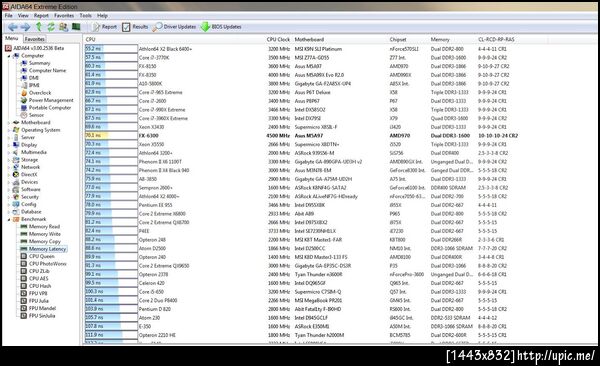
Task: Select the Computer Name tree item
Action: pyautogui.click(x=43, y=70)
